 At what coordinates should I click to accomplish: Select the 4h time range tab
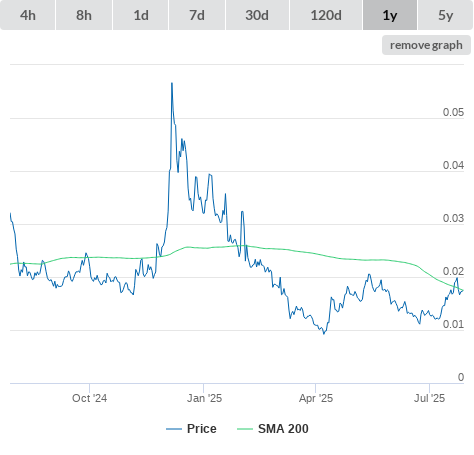point(28,15)
